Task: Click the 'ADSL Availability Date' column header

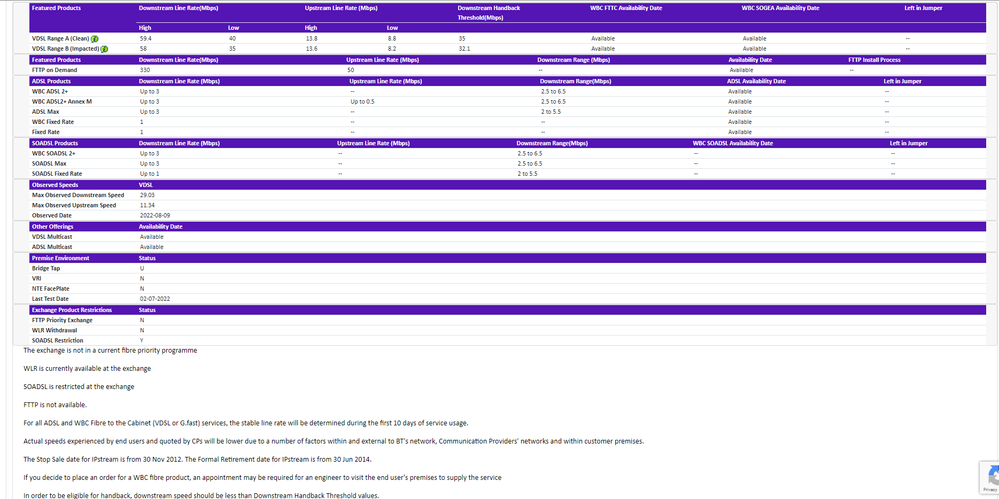Action: pos(756,82)
